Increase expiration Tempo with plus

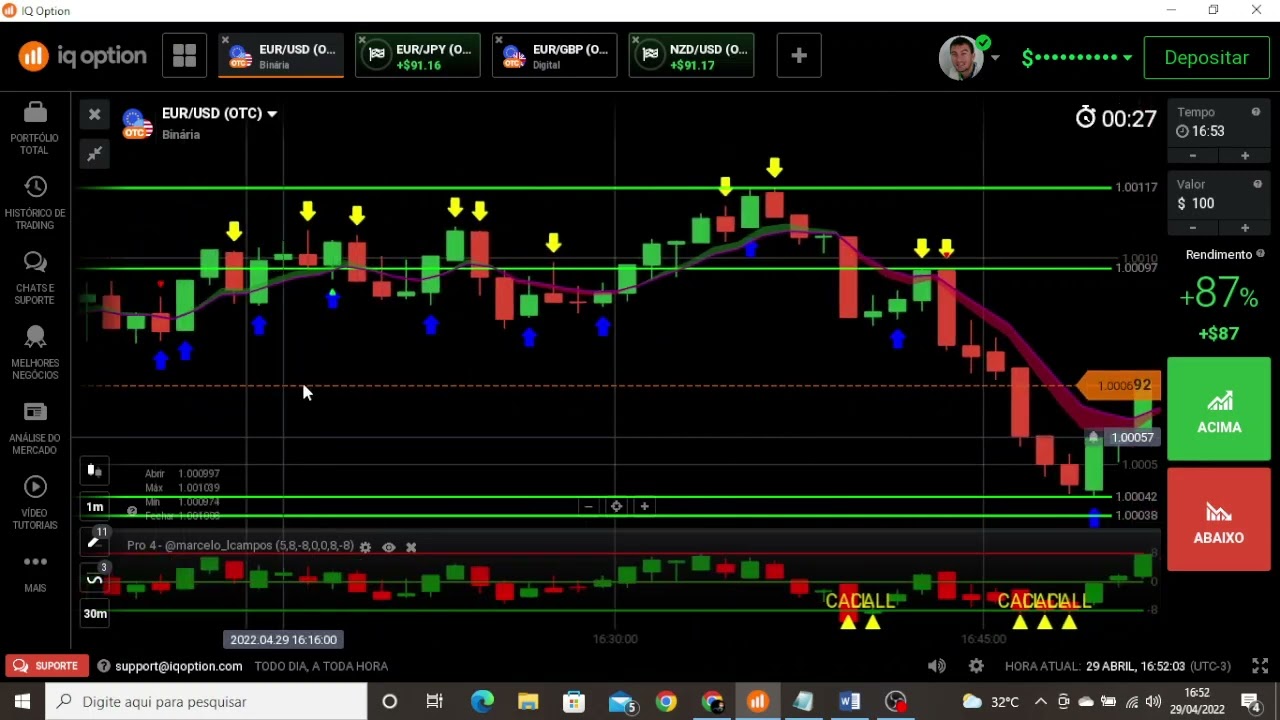pos(1245,156)
